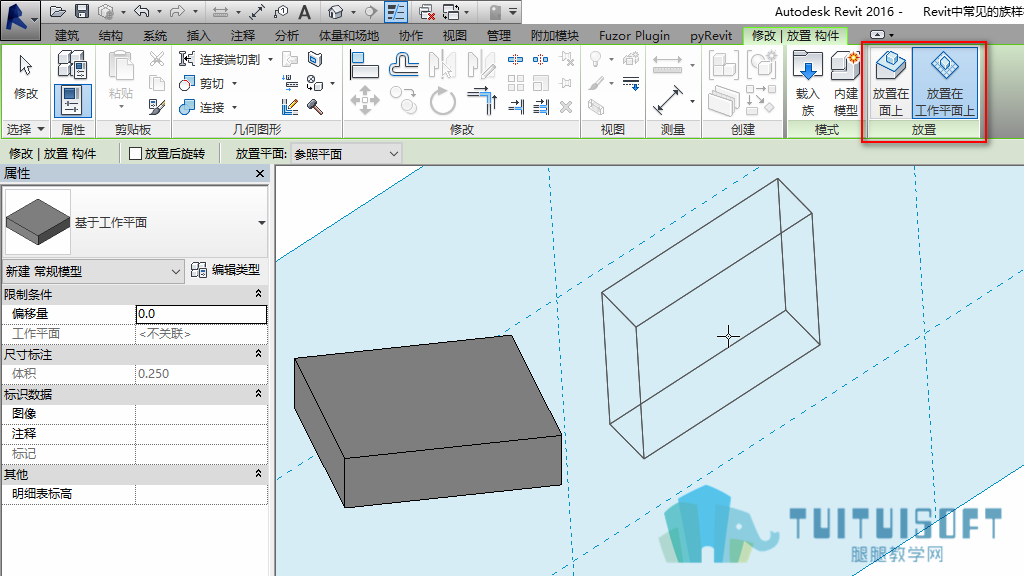Screen dimensions: 1024x576
Task: Collapse the 标识数据 section
Action: click(259, 394)
